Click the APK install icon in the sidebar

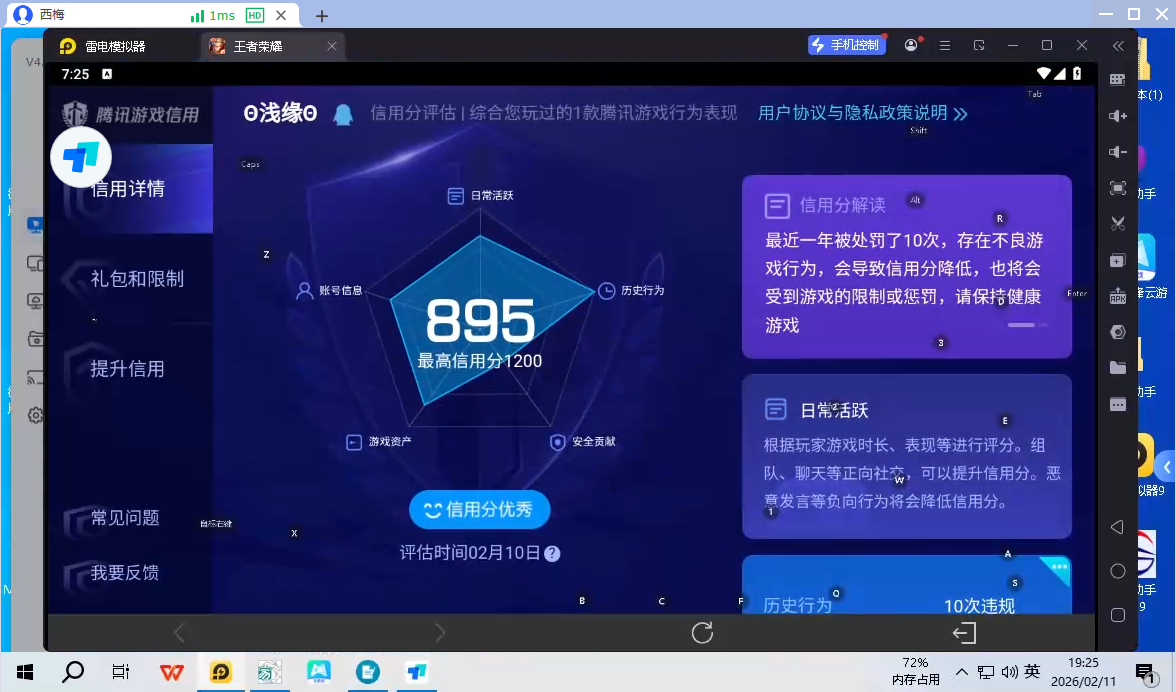[x=1118, y=295]
